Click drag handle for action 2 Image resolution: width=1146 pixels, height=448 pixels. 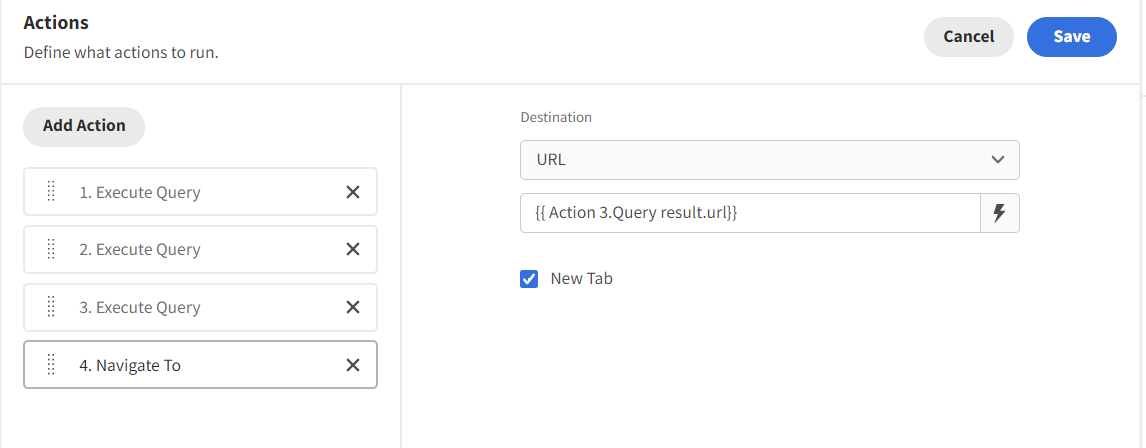point(51,249)
